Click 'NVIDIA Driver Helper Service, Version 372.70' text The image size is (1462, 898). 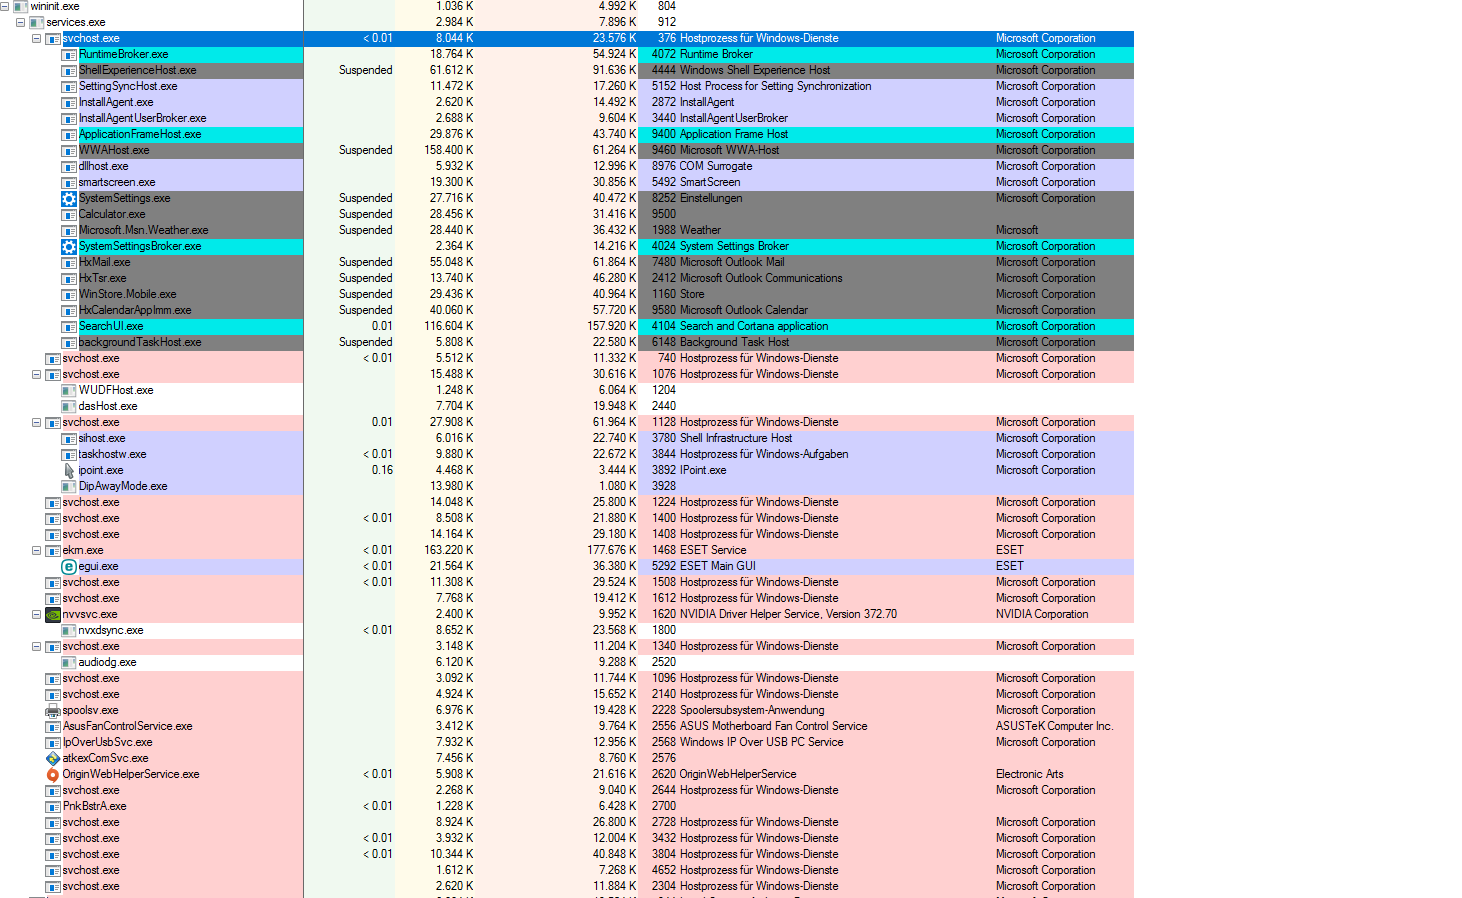[788, 614]
